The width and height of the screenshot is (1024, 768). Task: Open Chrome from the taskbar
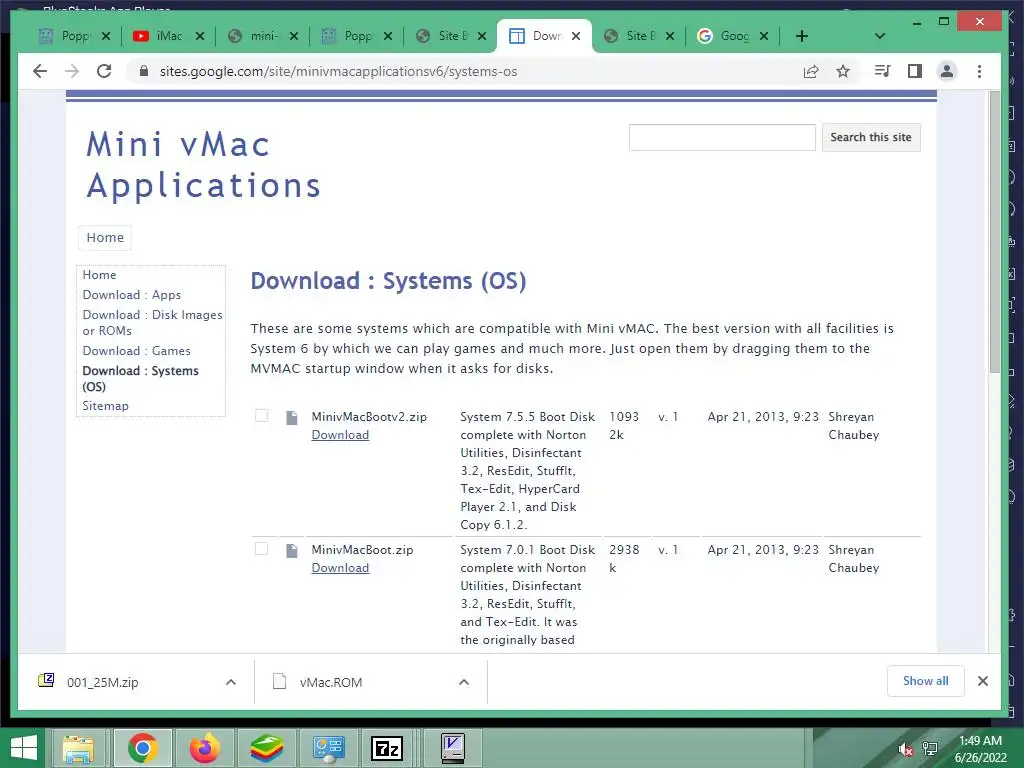click(142, 748)
